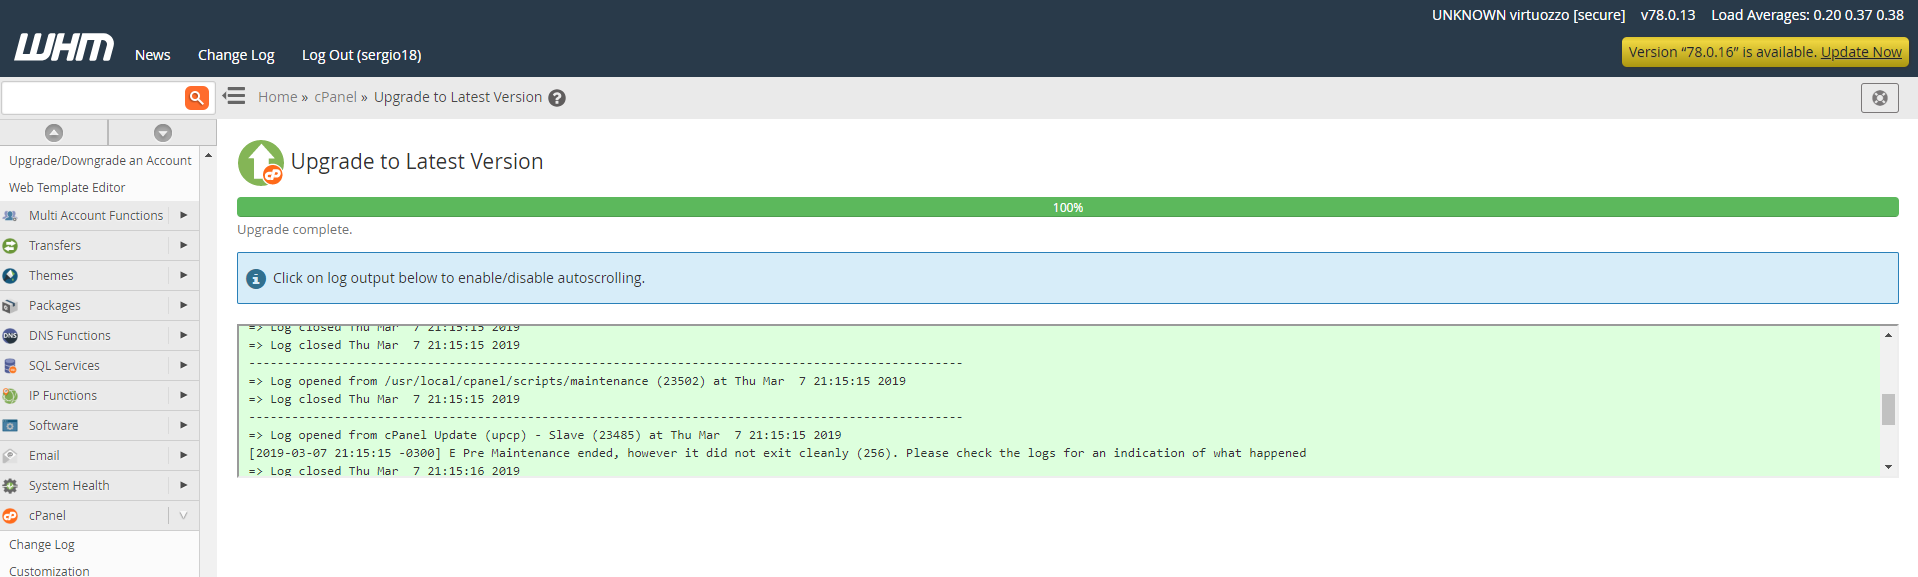Click the lifesaver support icon button
Screen dimensions: 1918x577
click(1879, 98)
